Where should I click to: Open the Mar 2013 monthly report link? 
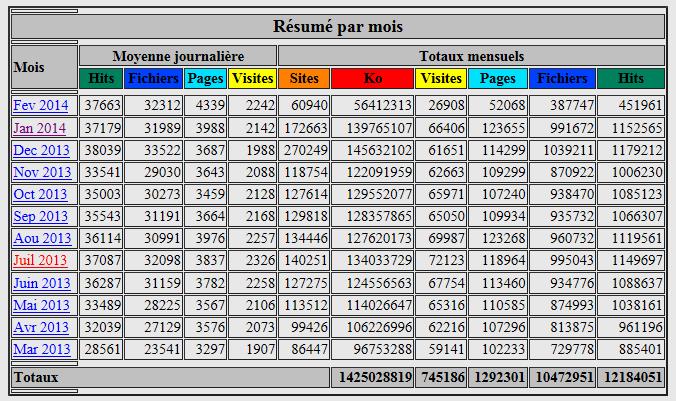tap(42, 349)
